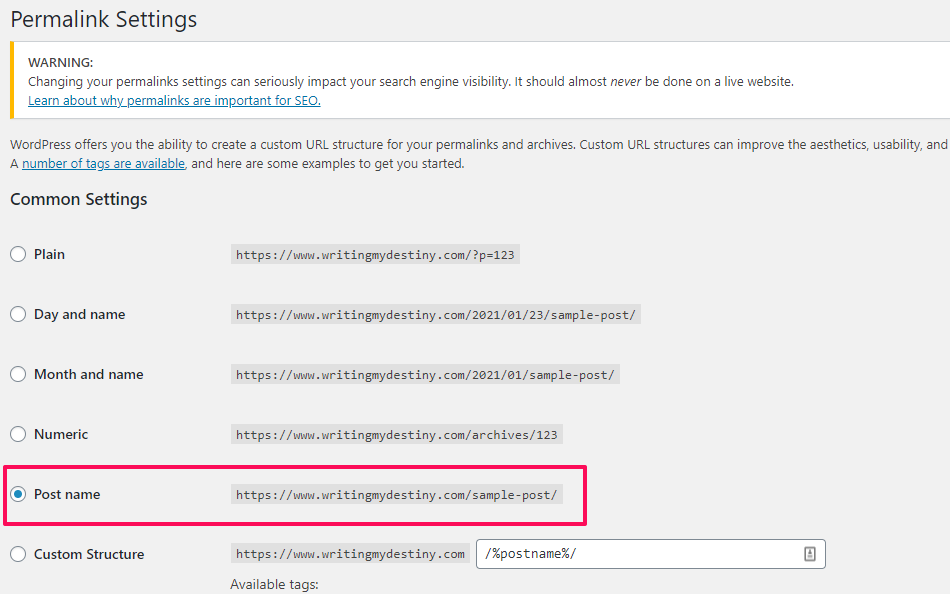Click the base URL beside Custom Structure
The image size is (950, 594).
(x=350, y=554)
